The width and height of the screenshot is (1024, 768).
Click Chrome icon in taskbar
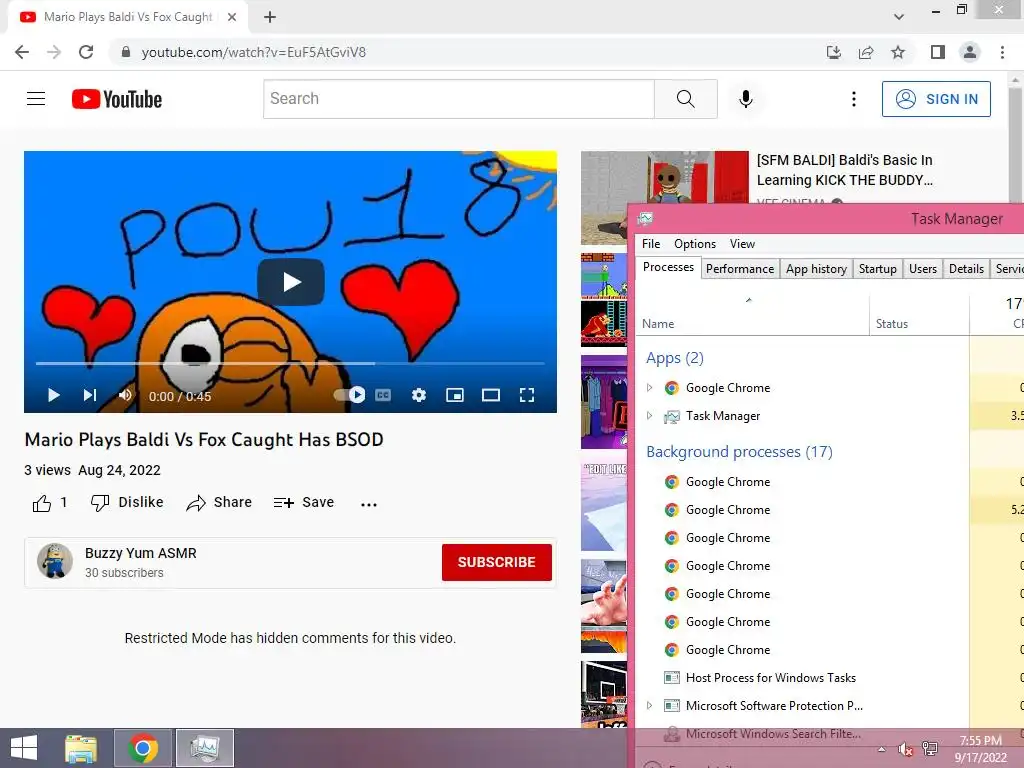pos(143,748)
